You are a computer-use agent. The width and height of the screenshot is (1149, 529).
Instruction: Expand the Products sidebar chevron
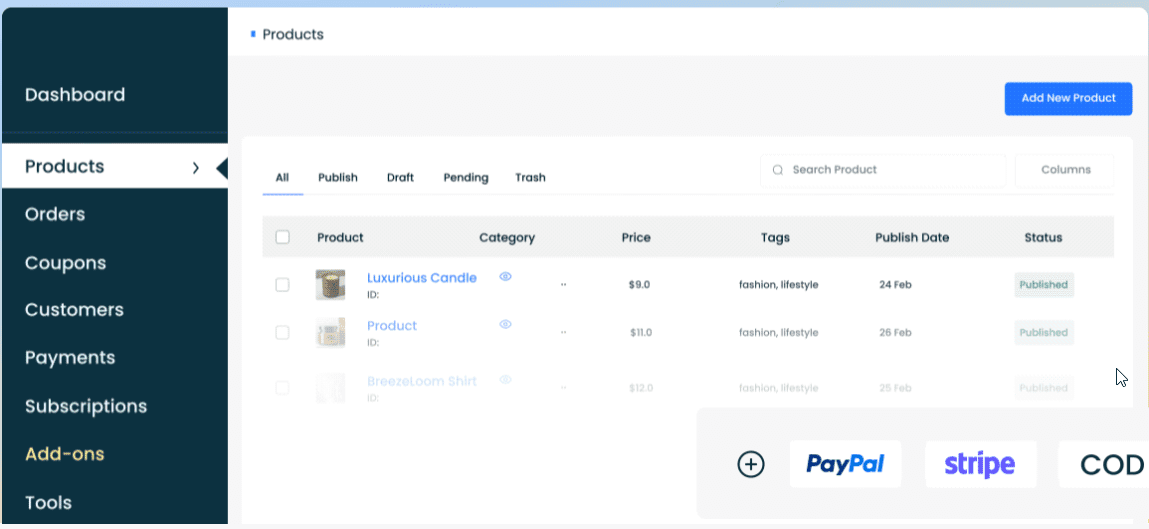(196, 168)
